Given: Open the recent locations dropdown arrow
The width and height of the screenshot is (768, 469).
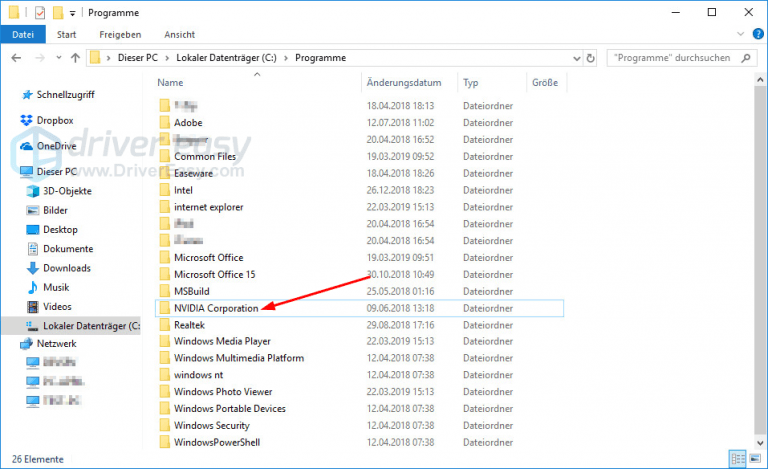Looking at the screenshot, I should 59,58.
